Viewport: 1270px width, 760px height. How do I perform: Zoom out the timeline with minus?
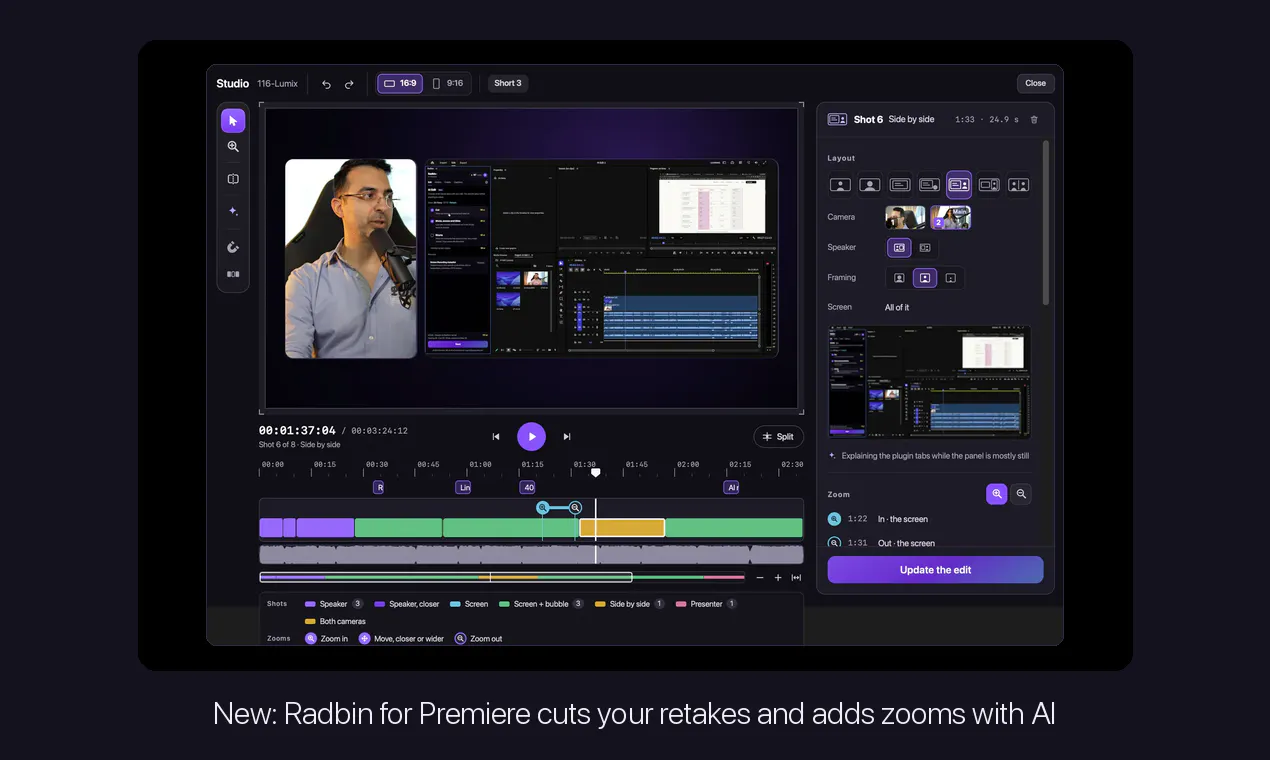pos(760,578)
